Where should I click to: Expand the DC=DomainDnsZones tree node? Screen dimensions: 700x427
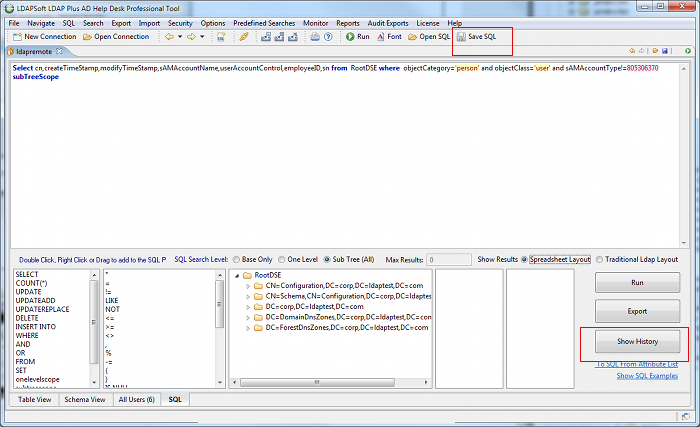[248, 317]
